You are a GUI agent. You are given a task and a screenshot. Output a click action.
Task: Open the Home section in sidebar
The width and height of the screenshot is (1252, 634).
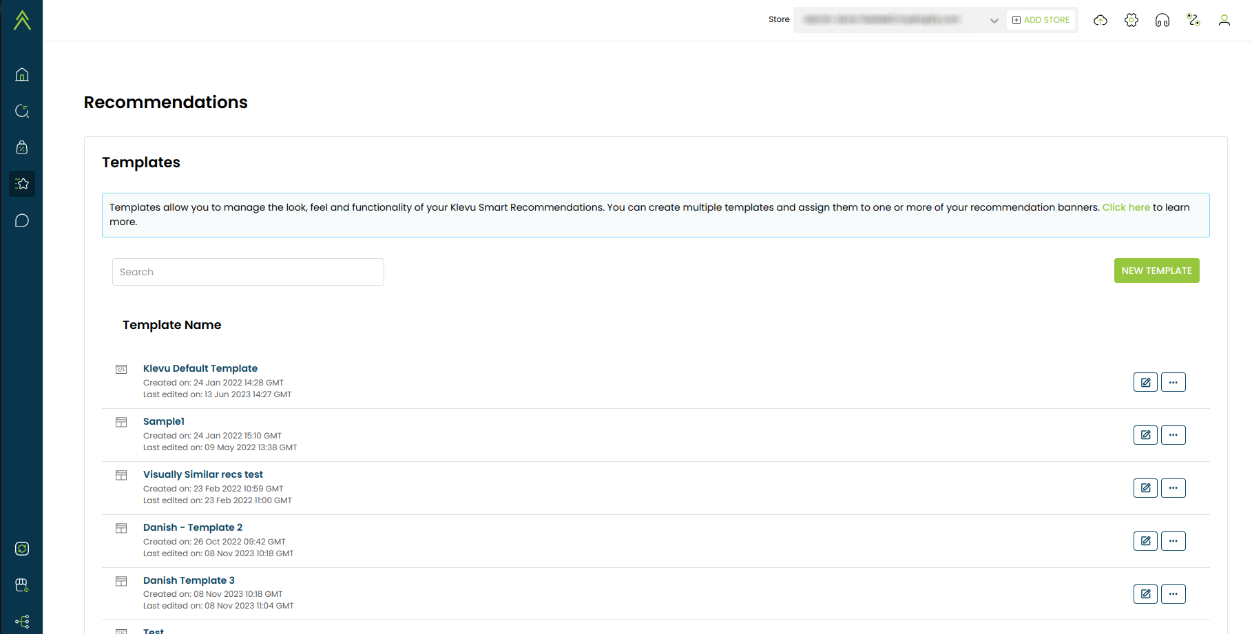coord(22,74)
